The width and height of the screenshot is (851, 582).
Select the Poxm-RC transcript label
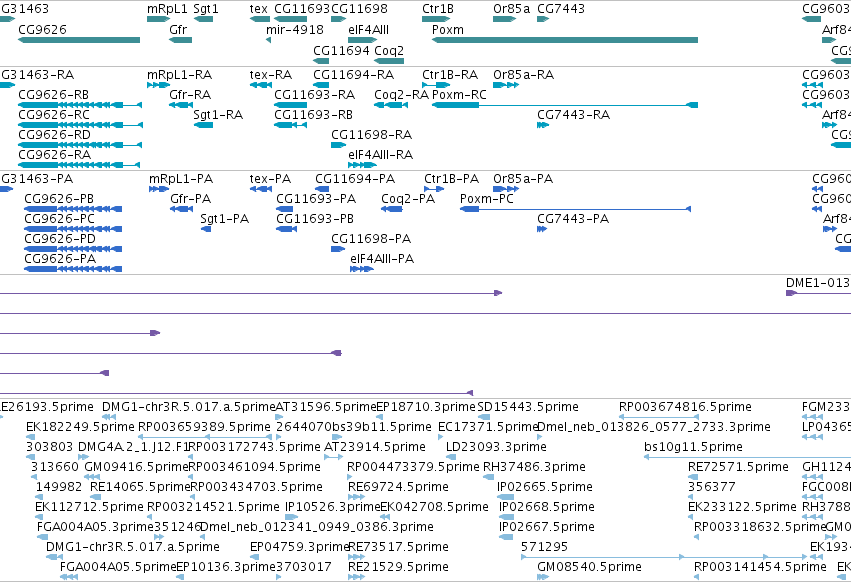coord(459,94)
